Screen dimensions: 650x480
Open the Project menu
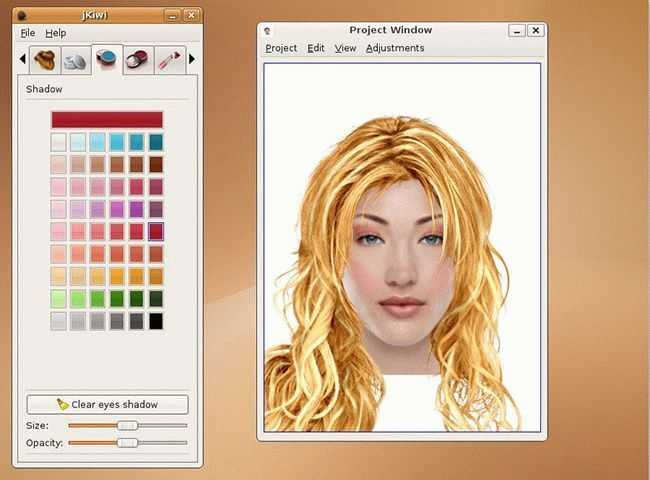[x=281, y=48]
